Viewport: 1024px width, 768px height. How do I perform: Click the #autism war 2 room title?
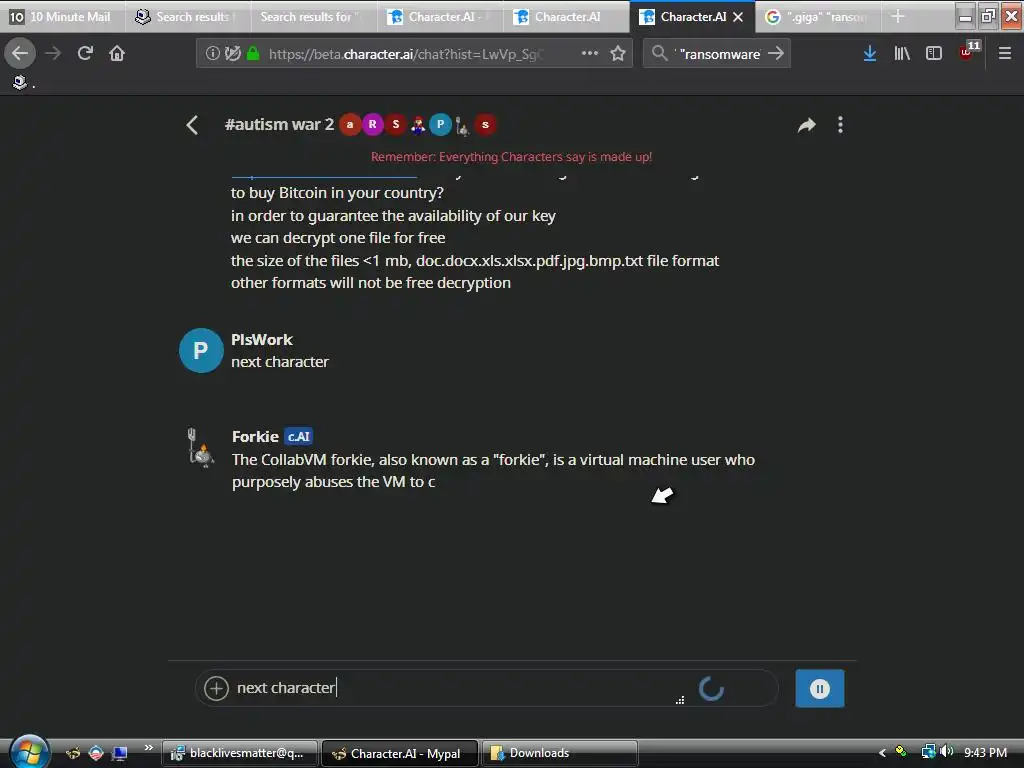pos(280,124)
